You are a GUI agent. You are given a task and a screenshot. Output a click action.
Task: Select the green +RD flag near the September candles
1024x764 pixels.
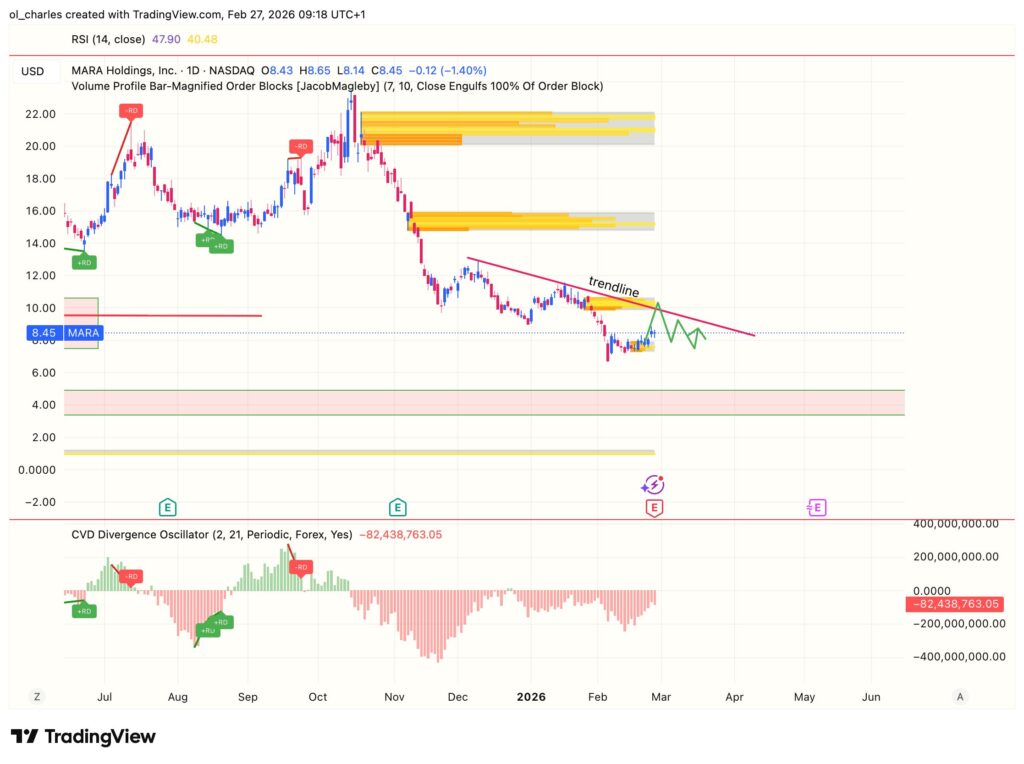point(219,244)
